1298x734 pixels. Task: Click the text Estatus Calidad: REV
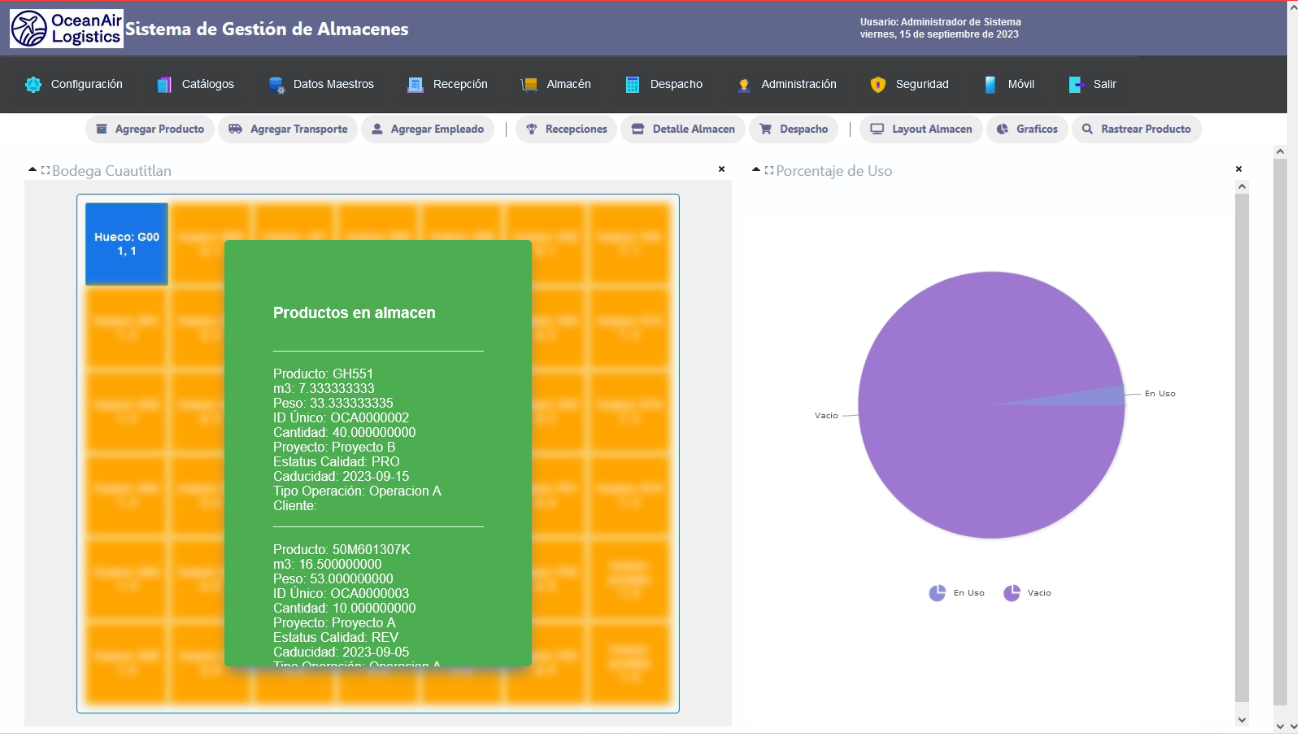[x=336, y=638]
